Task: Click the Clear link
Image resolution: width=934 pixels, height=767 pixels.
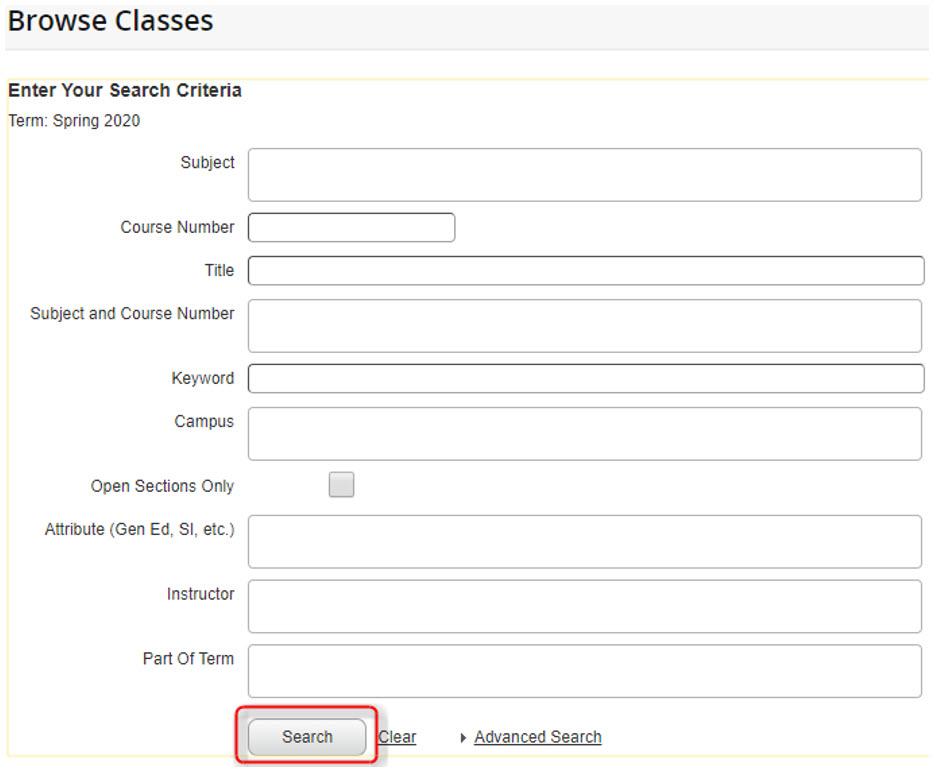Action: point(397,737)
